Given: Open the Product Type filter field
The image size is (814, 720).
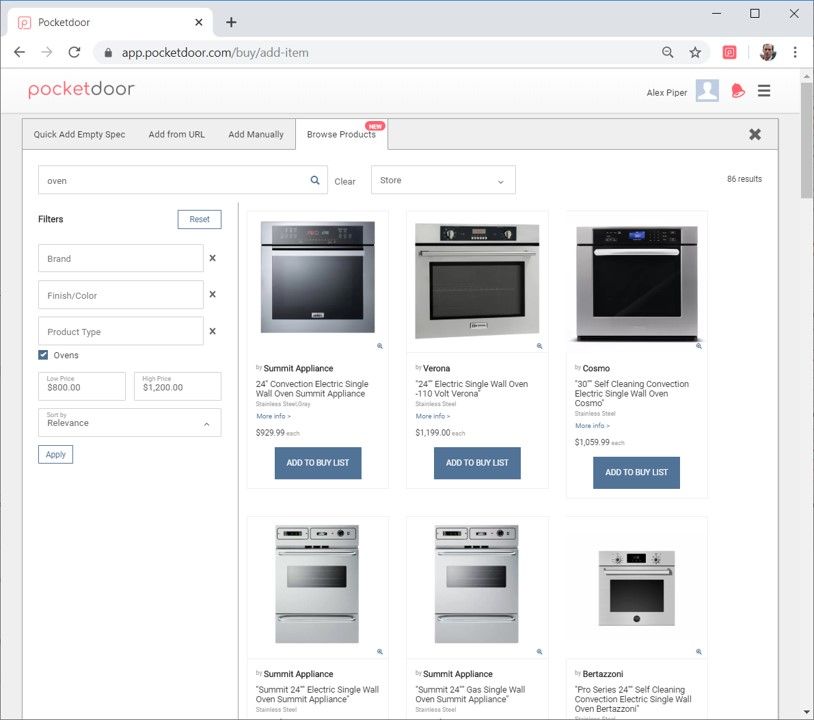Looking at the screenshot, I should tap(121, 331).
